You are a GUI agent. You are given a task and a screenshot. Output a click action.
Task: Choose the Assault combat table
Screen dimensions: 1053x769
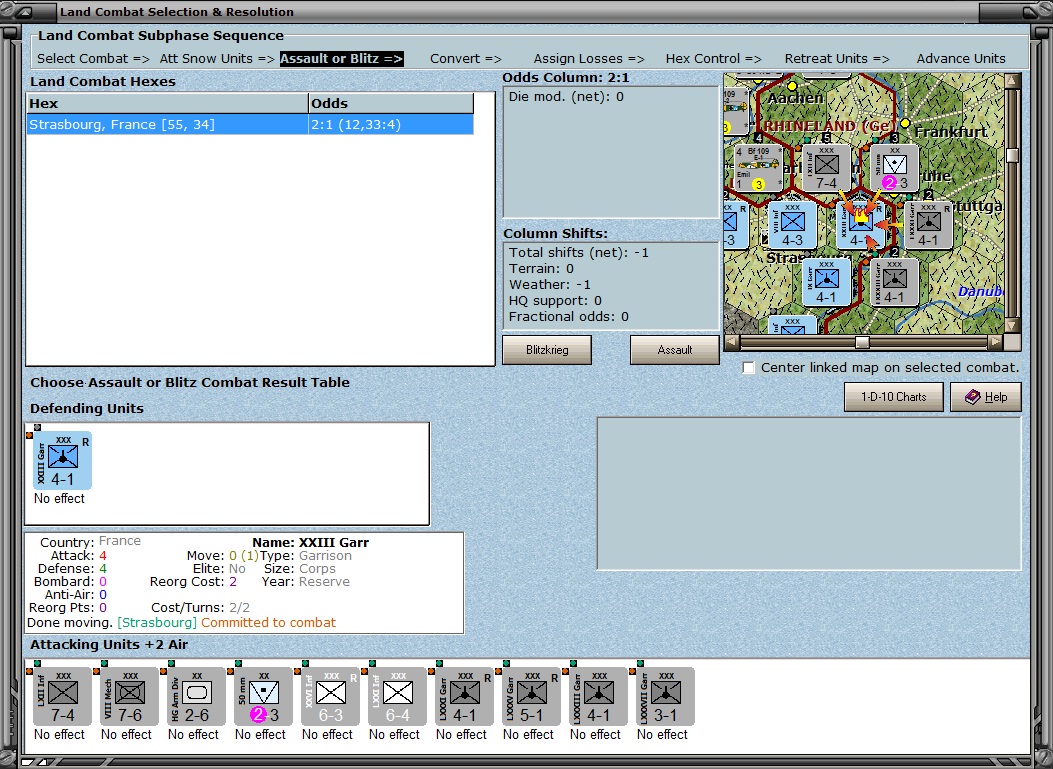point(674,350)
